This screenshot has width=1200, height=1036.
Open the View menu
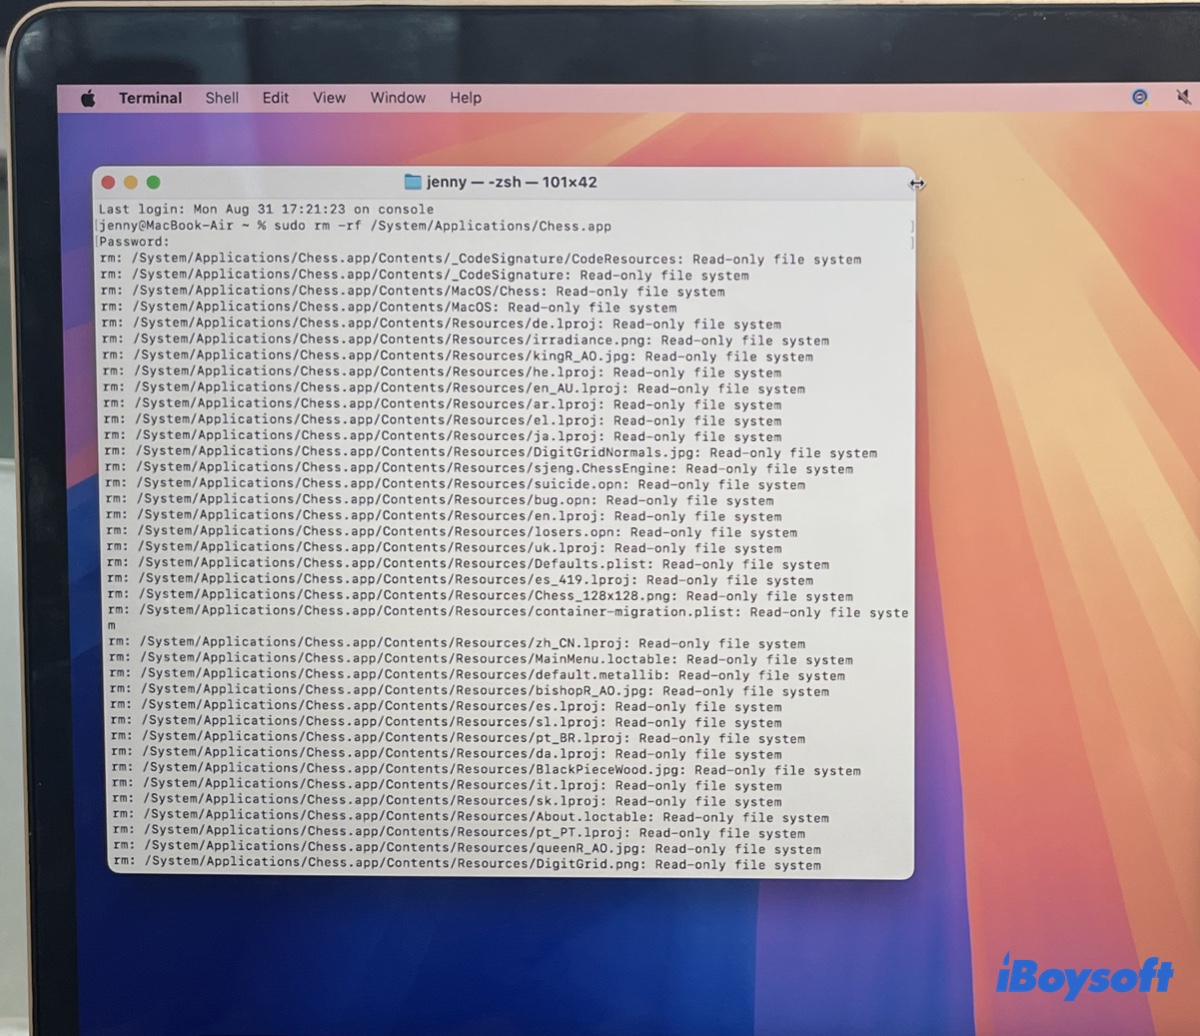tap(329, 98)
